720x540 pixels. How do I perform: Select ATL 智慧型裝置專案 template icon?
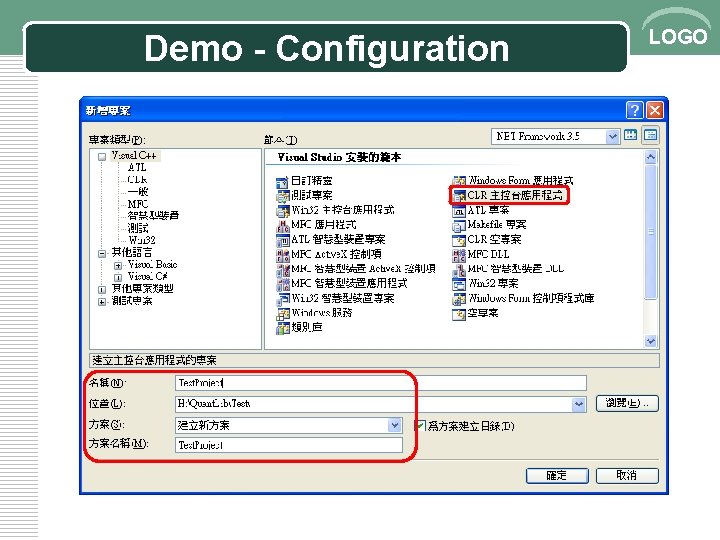click(281, 241)
